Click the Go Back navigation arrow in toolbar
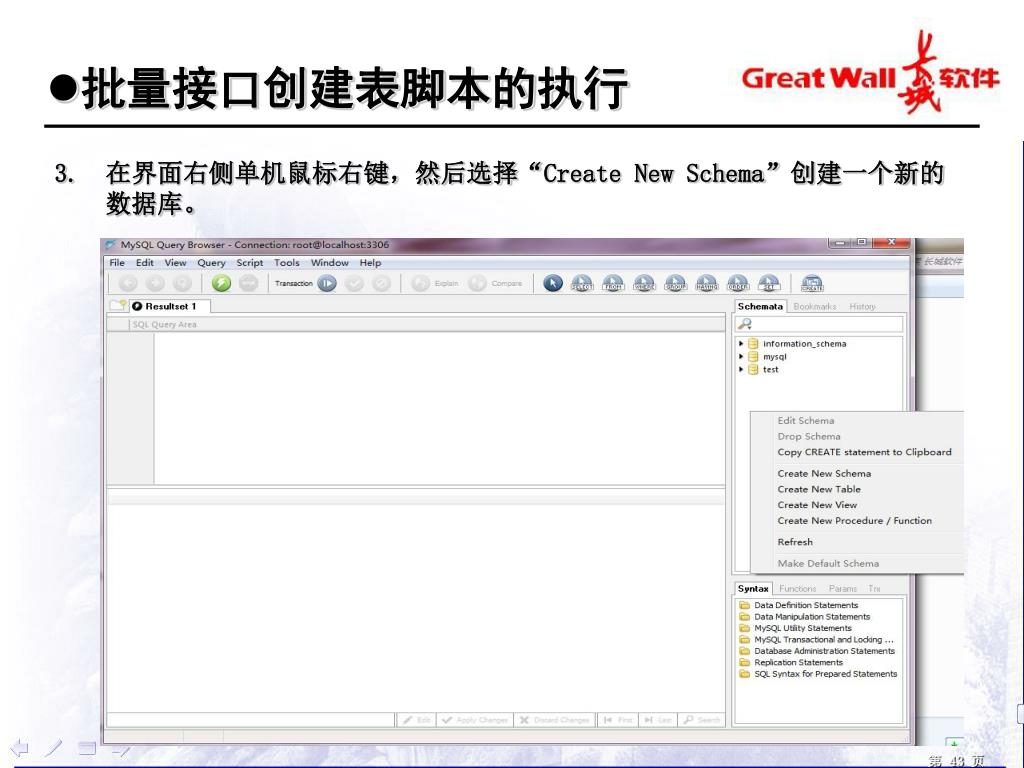Viewport: 1024px width, 768px height. [x=128, y=283]
